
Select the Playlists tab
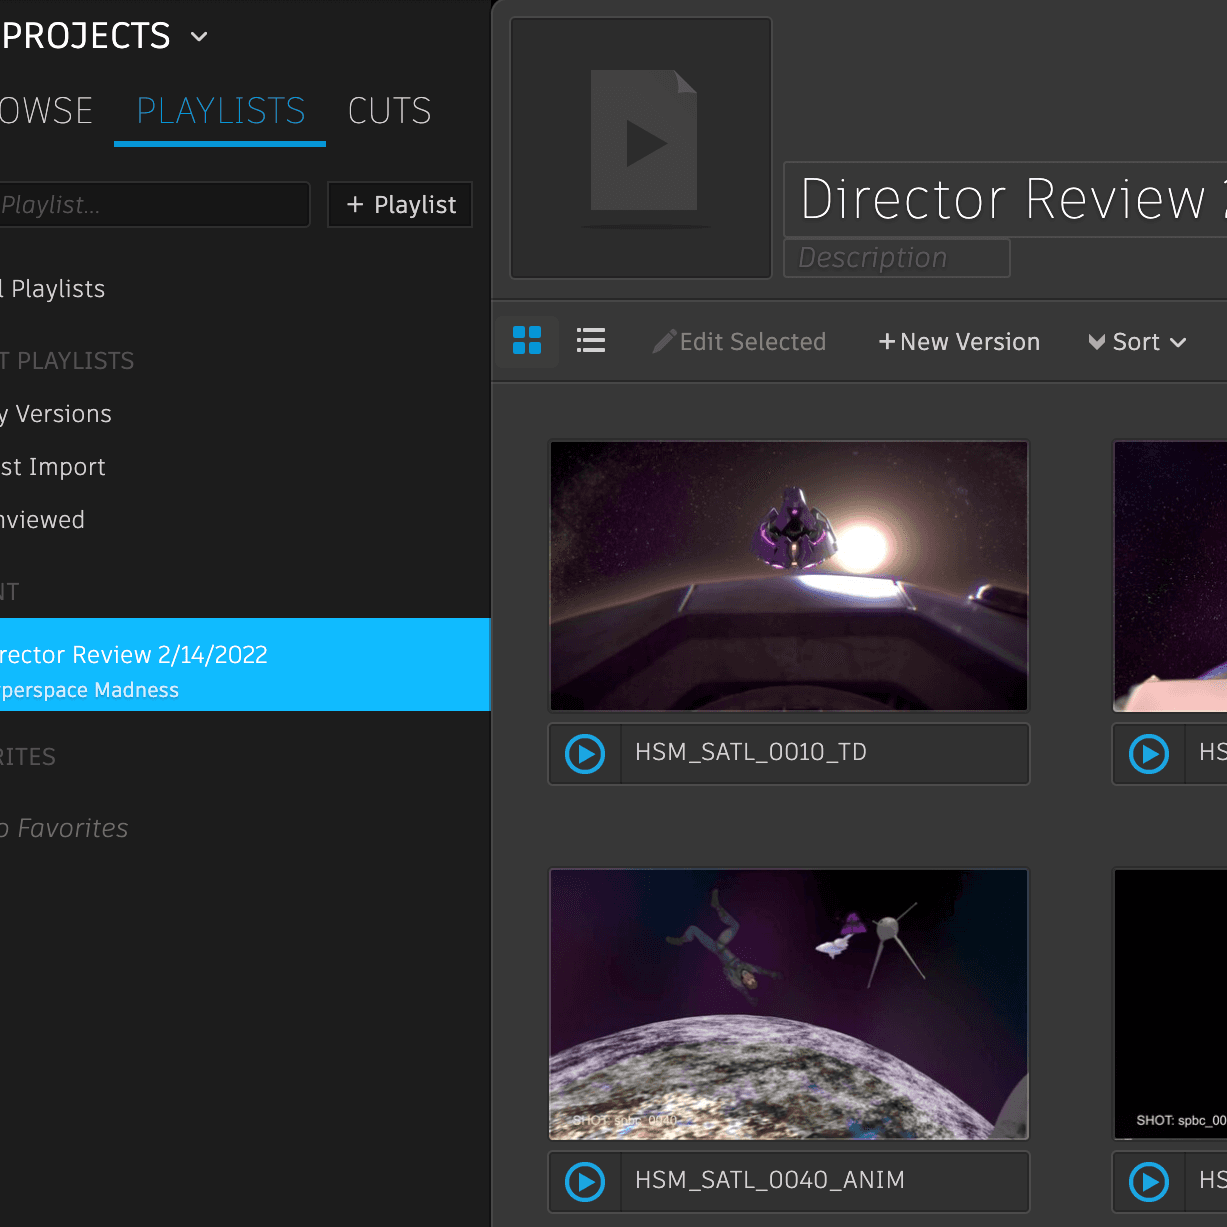point(220,111)
